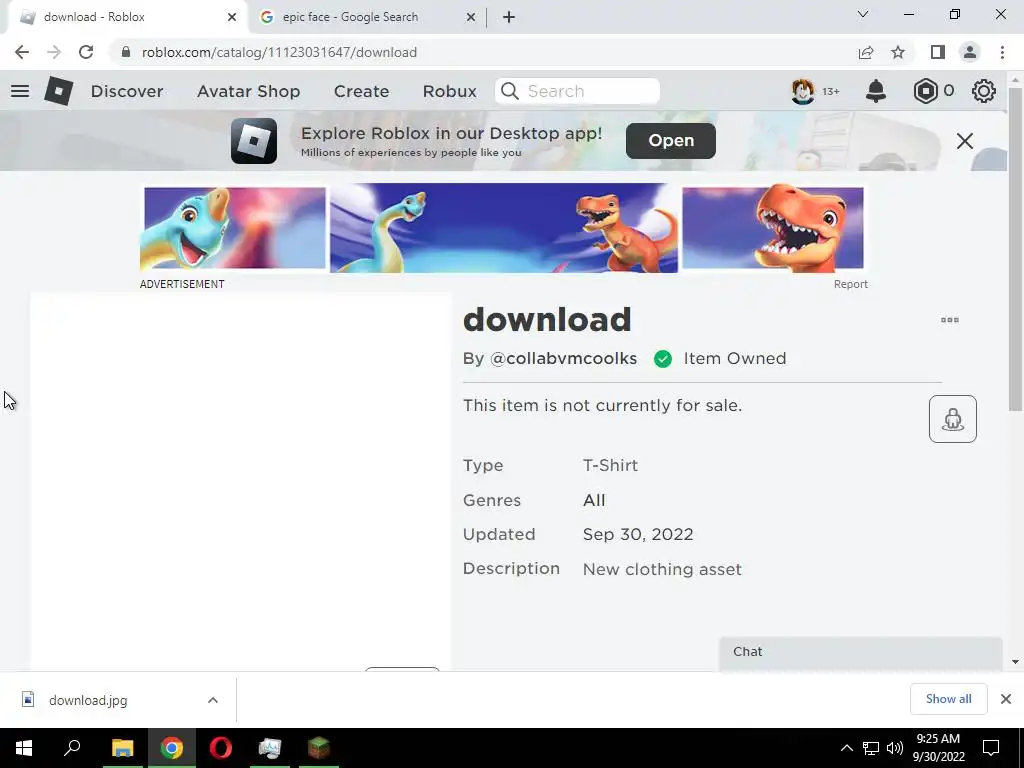Share this page icon in address bar
Viewport: 1024px width, 768px height.
click(866, 52)
